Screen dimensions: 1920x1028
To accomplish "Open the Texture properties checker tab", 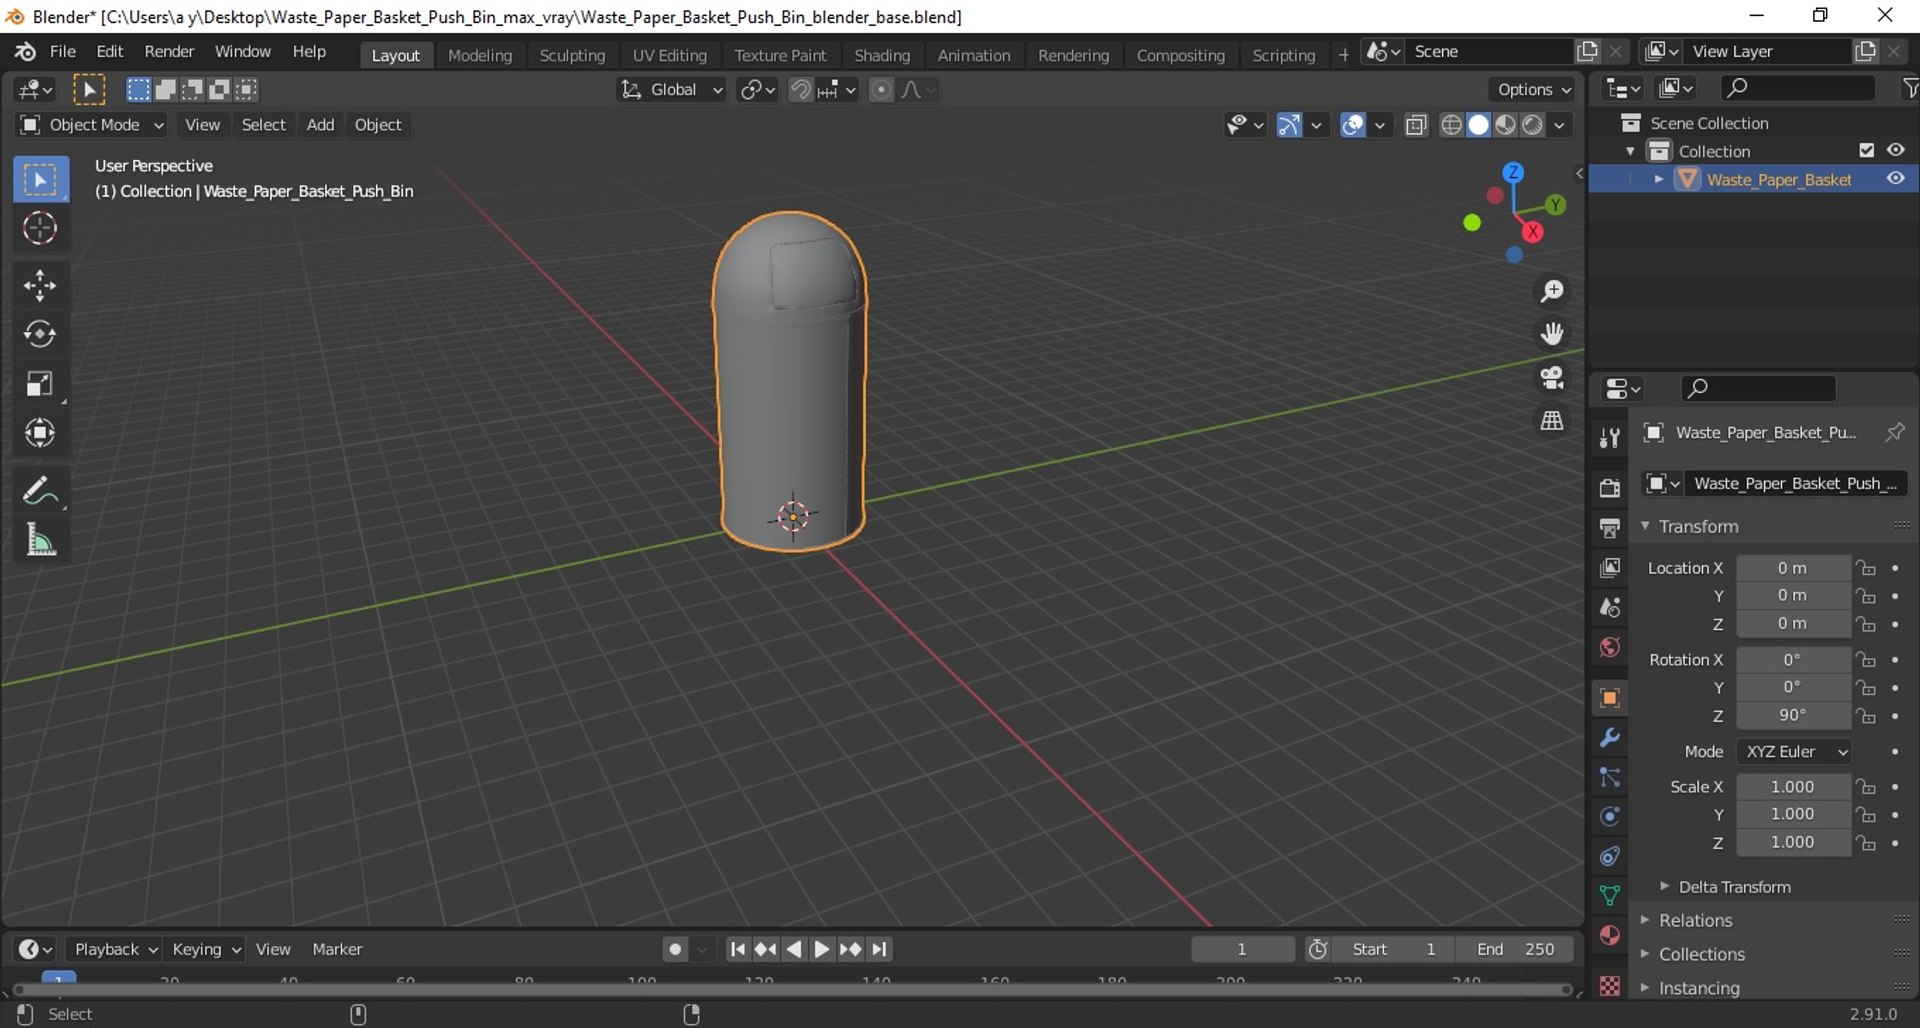I will point(1609,986).
